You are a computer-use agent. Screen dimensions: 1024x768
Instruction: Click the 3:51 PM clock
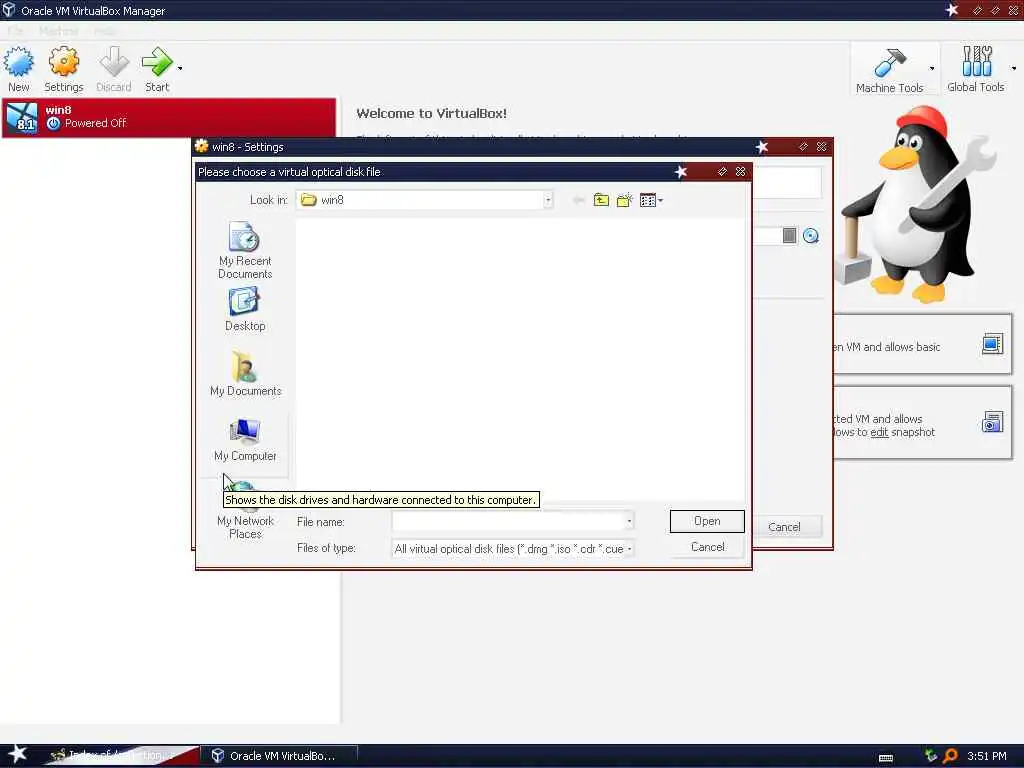(987, 756)
